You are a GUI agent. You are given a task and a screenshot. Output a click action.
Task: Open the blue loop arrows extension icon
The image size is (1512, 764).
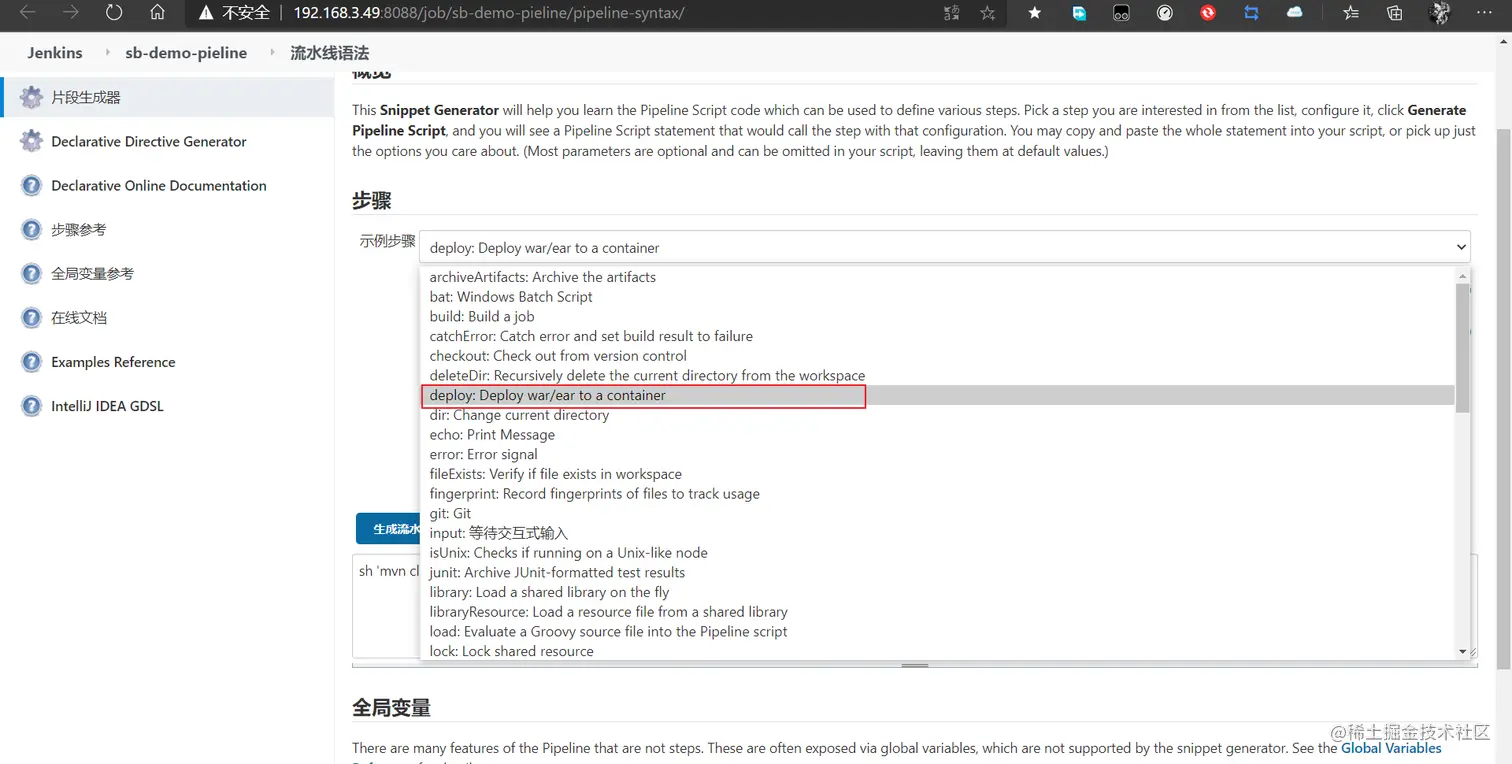tap(1252, 13)
